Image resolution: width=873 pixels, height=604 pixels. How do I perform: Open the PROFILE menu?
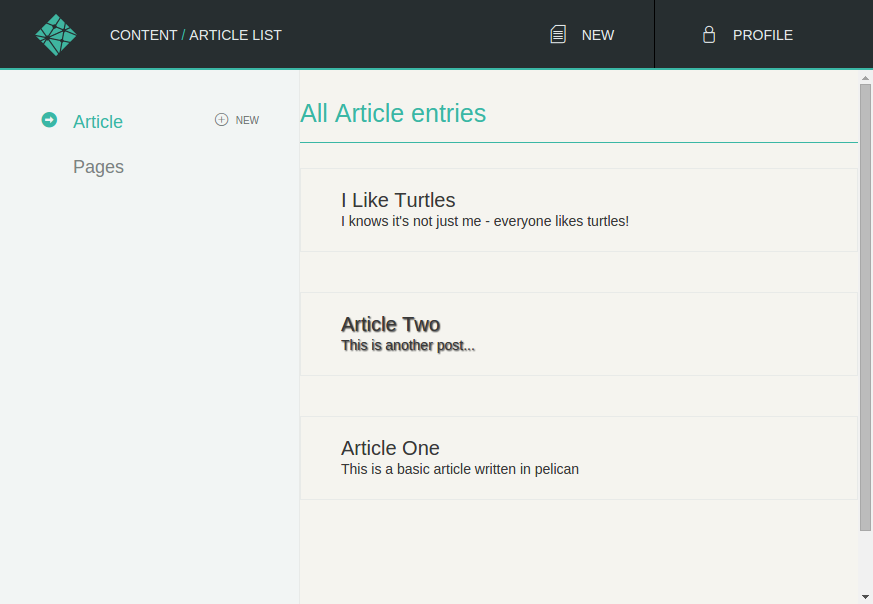tap(762, 34)
